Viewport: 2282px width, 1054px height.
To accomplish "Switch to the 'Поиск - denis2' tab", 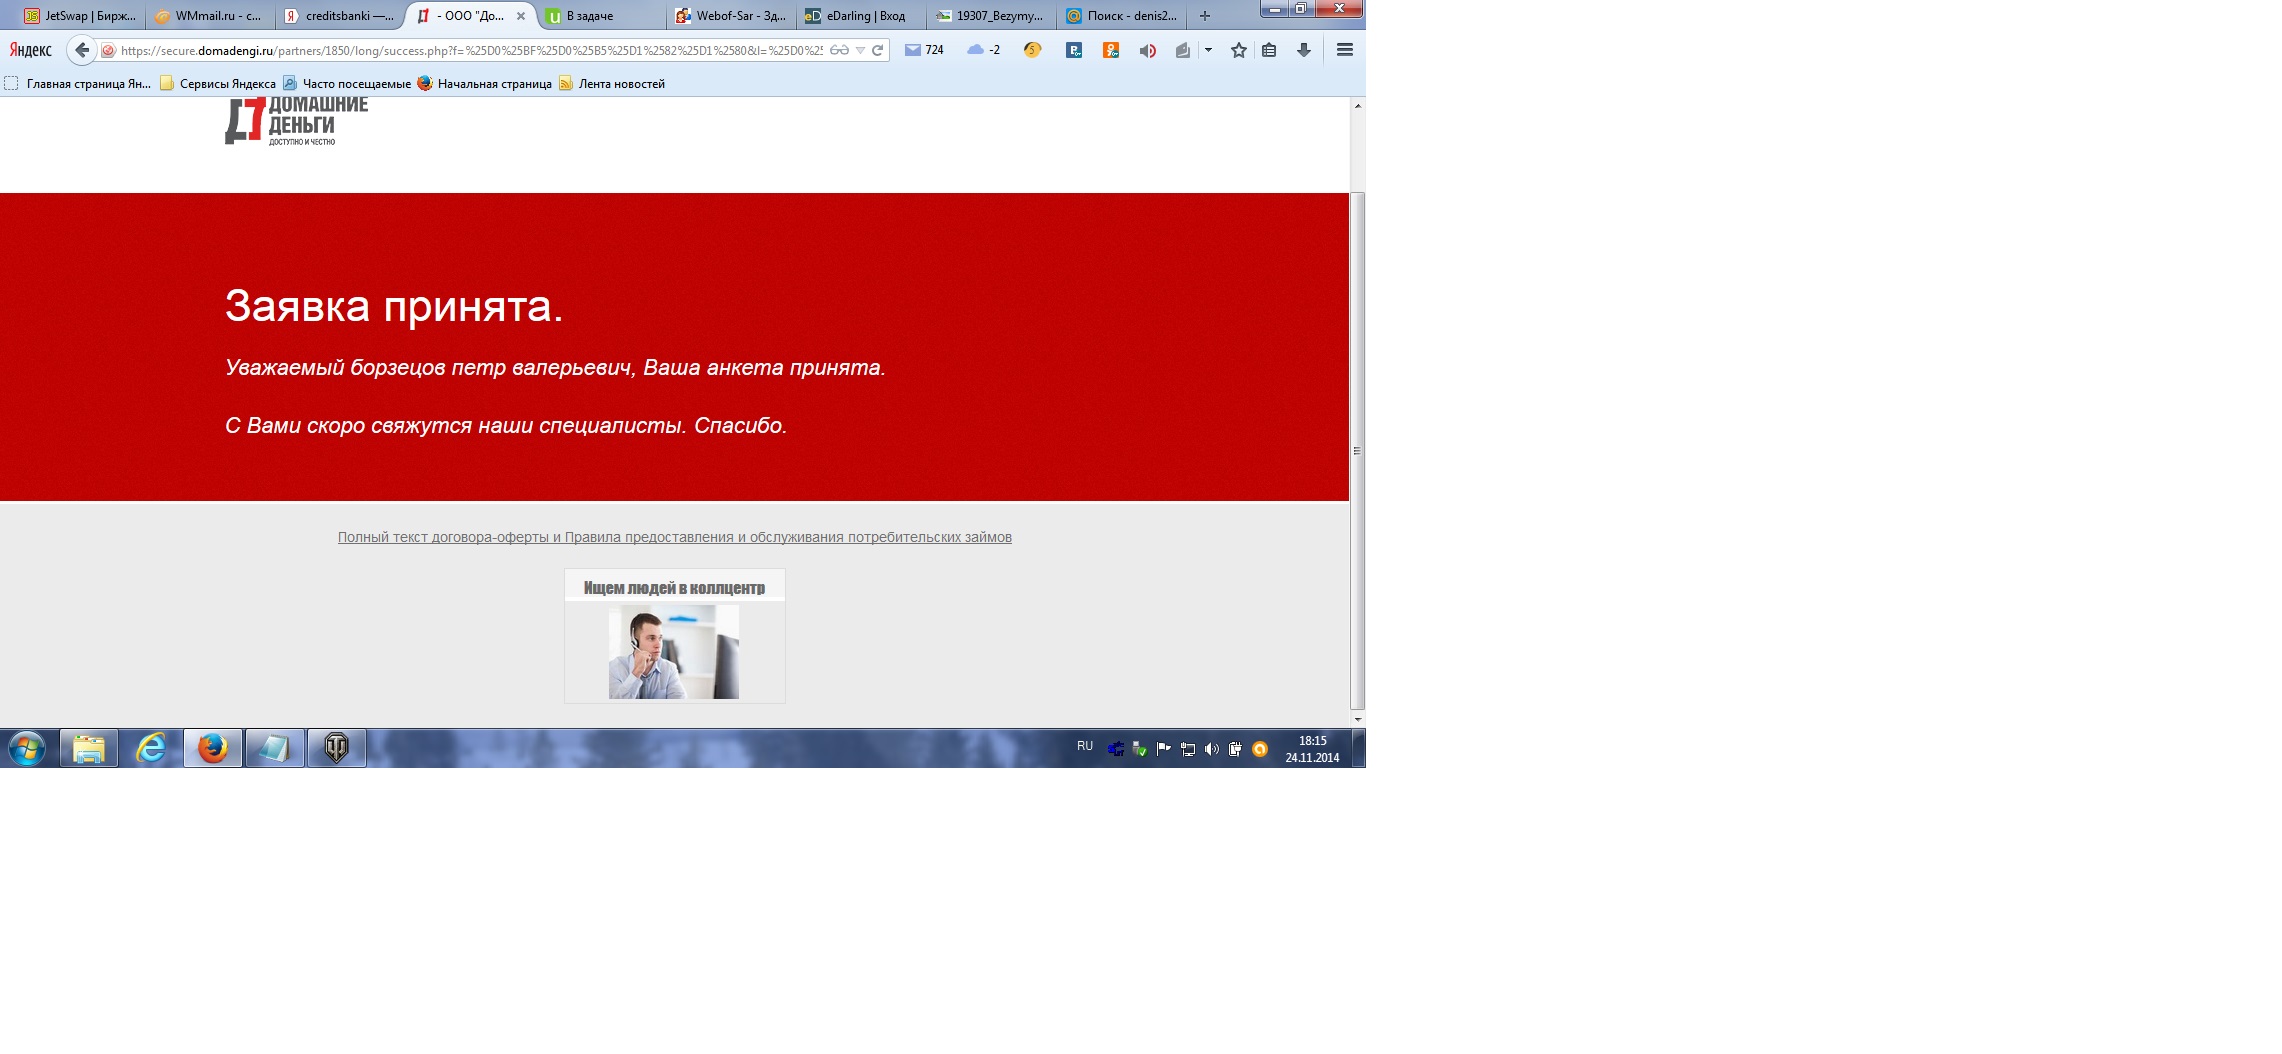I will click(x=1122, y=16).
